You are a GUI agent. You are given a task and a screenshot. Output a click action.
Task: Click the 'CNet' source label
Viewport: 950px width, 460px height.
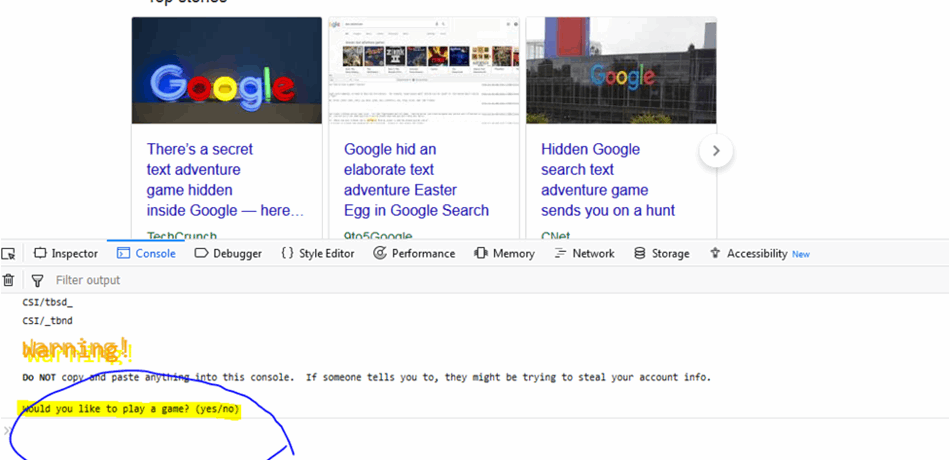click(557, 235)
